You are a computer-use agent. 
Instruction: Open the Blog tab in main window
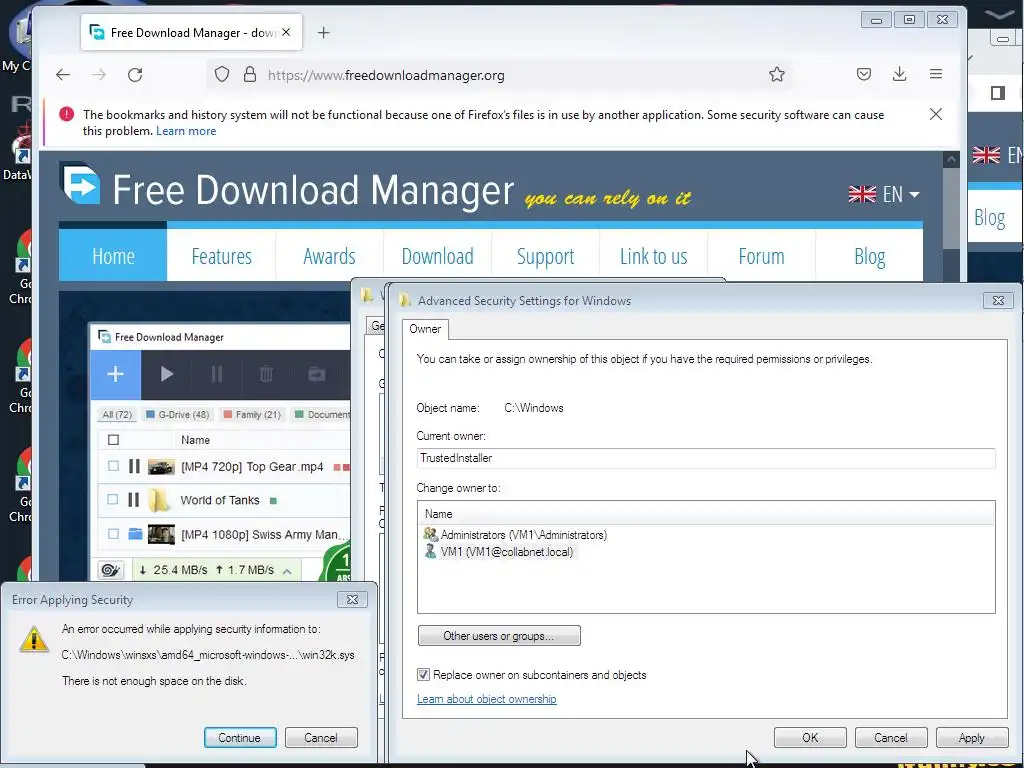tap(870, 256)
